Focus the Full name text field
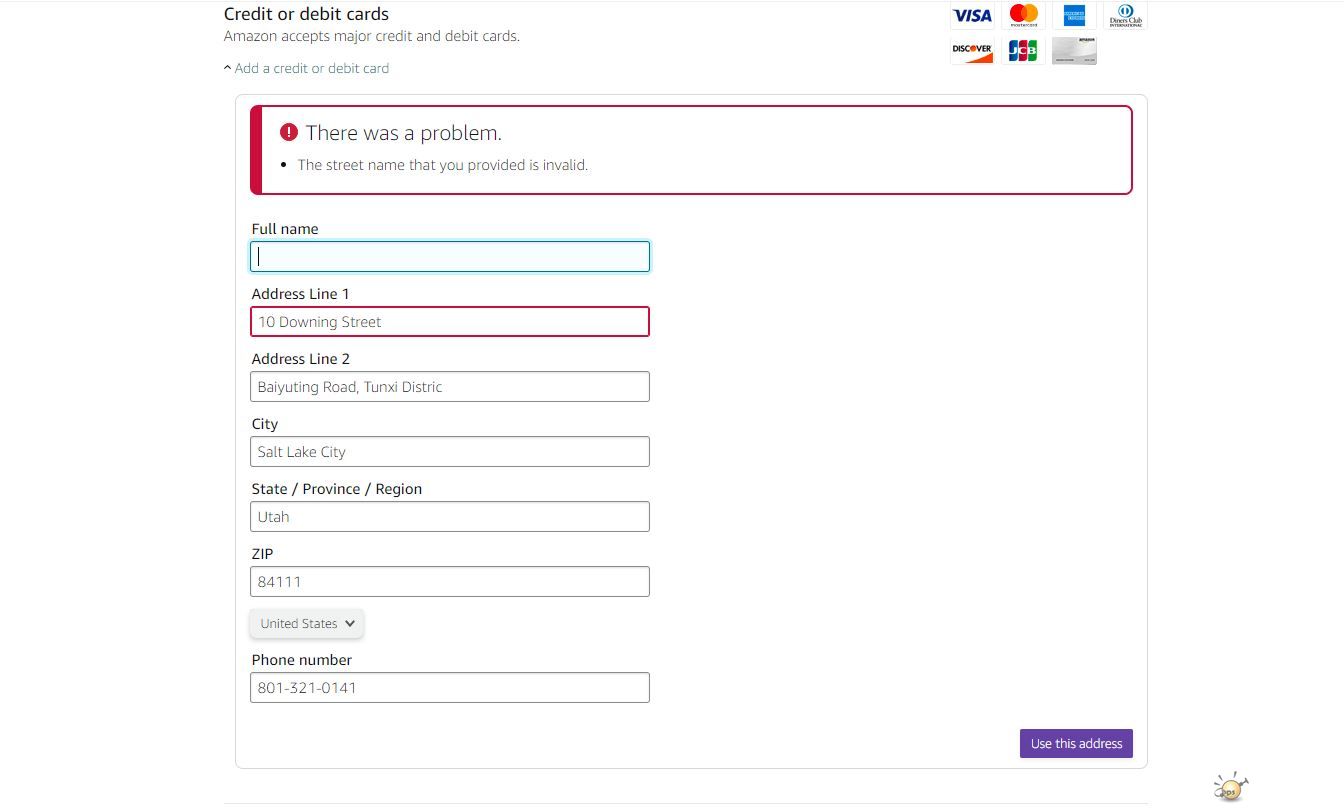Screen dimensions: 1344x811 coord(450,257)
